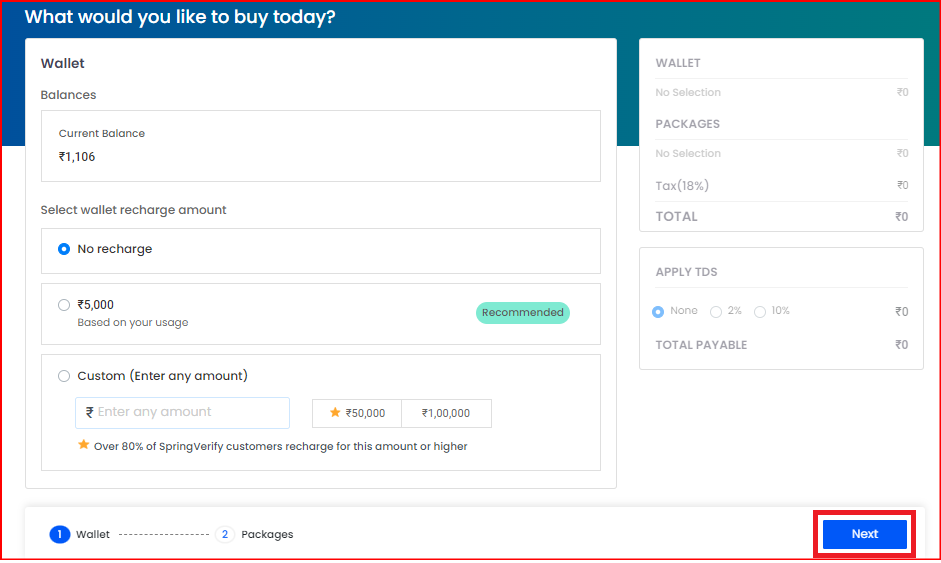Click the Recommended badge
This screenshot has width=941, height=563.
point(523,313)
